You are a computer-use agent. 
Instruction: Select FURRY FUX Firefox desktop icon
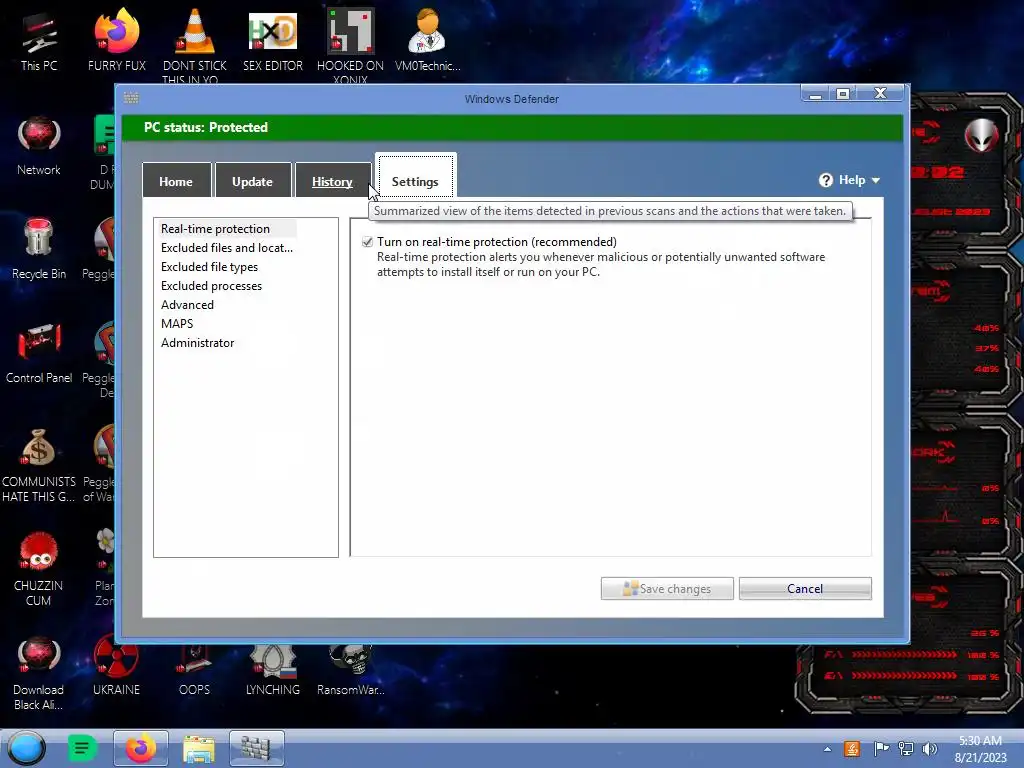coord(117,40)
